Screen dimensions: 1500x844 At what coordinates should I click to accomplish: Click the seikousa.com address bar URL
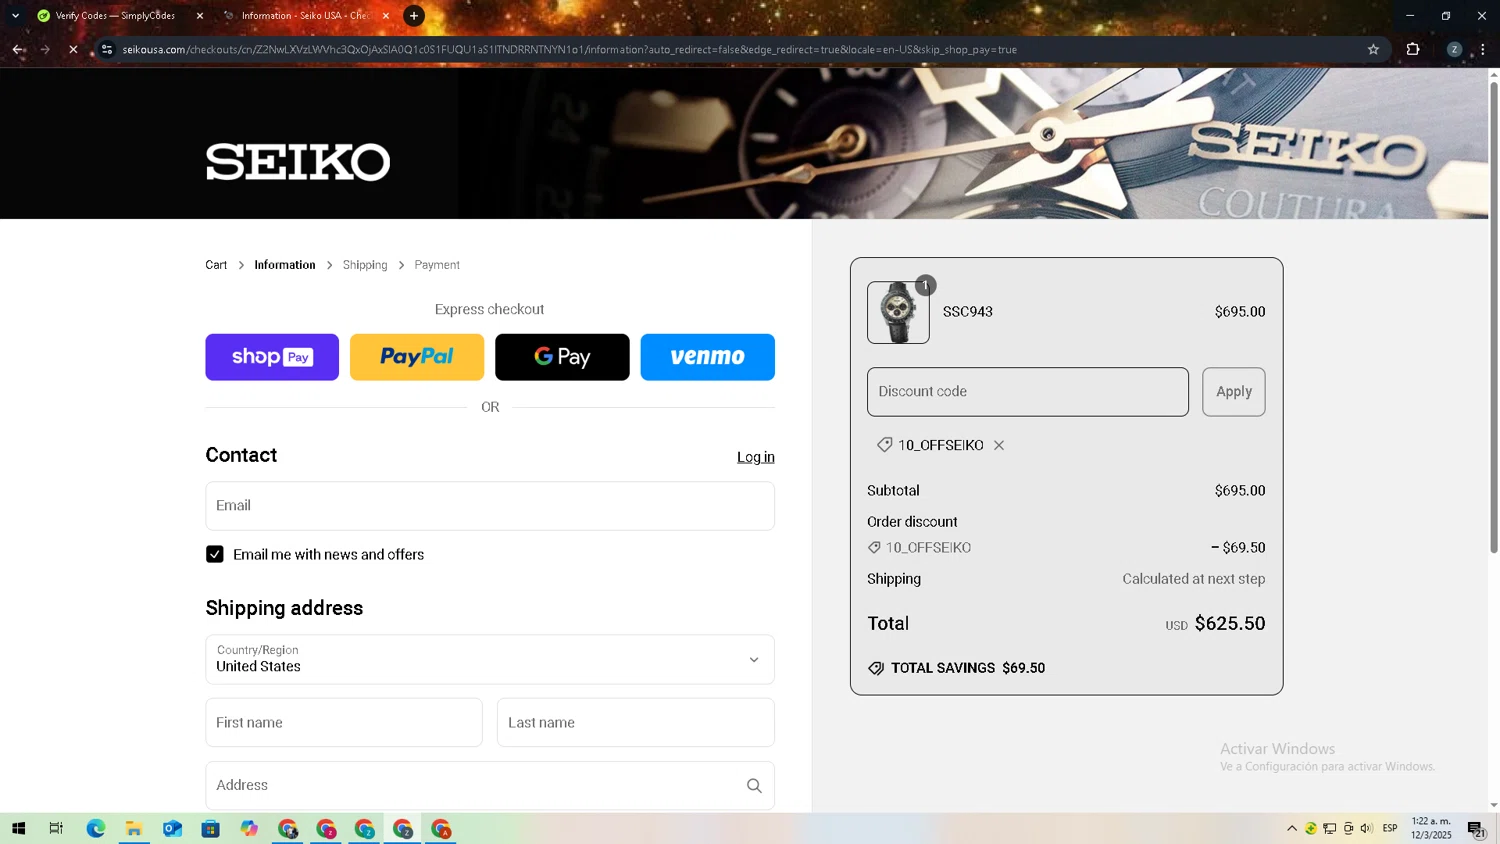(570, 49)
